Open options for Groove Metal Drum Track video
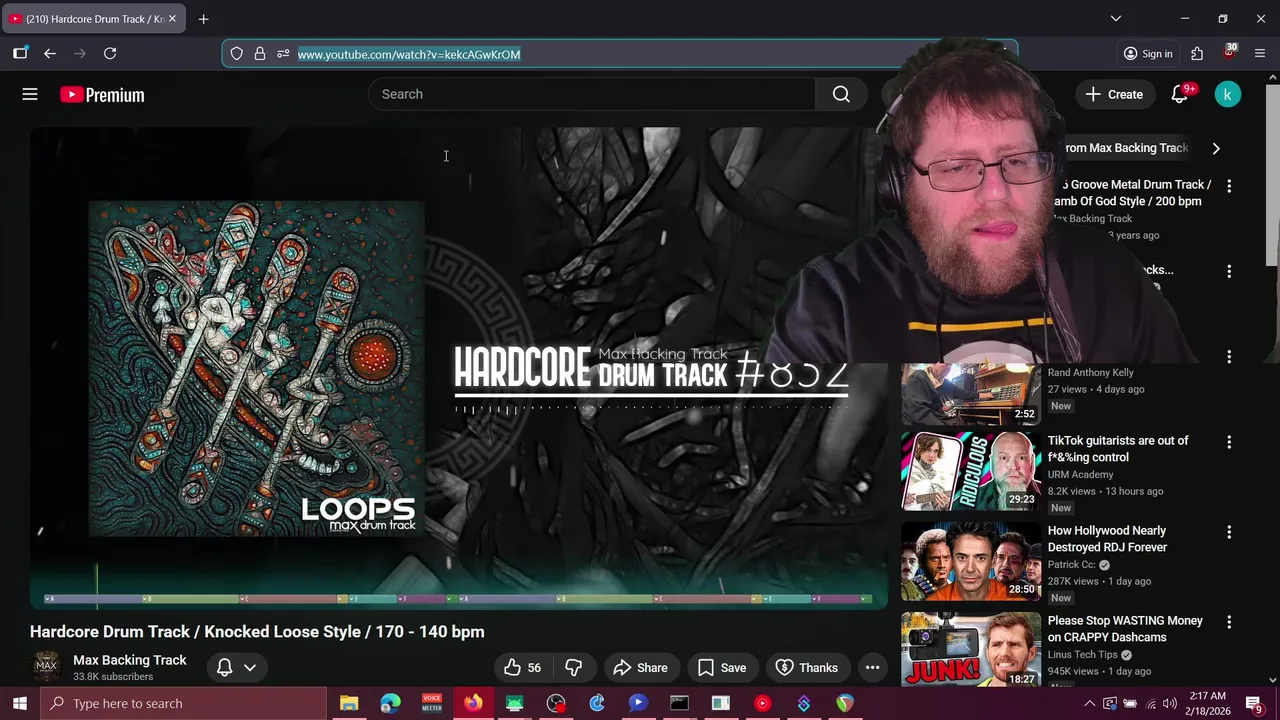 [1229, 186]
